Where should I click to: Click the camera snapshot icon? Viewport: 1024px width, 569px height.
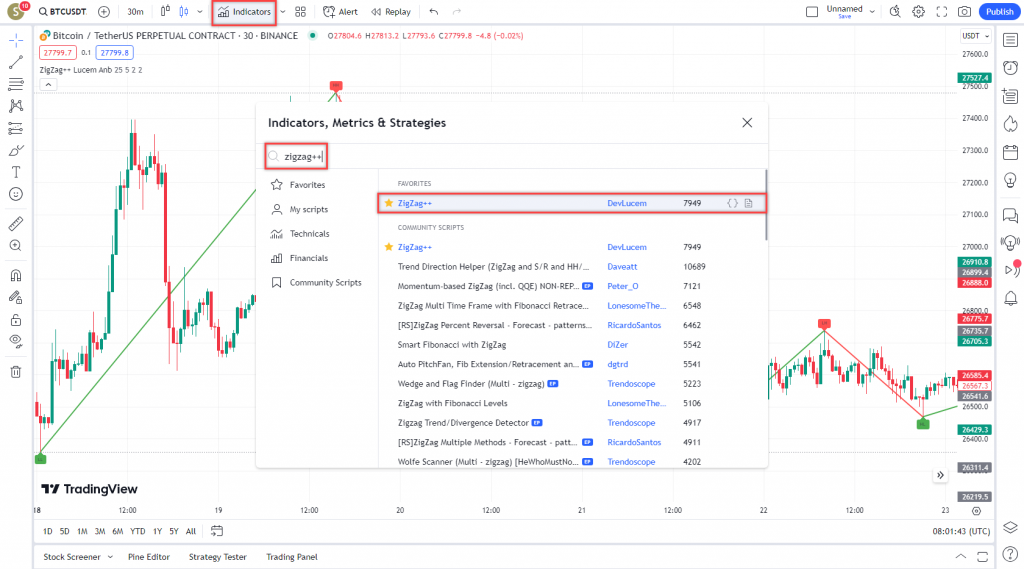(964, 12)
